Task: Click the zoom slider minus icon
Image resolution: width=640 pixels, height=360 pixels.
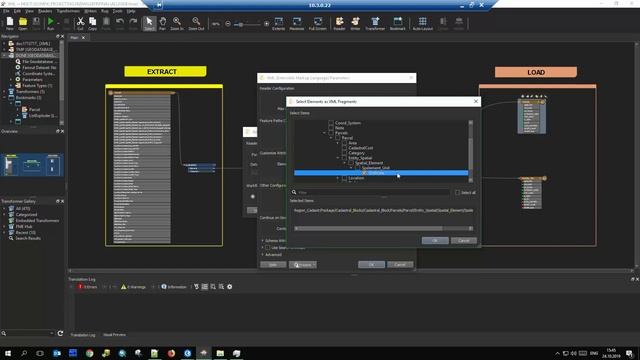Action: [228, 24]
